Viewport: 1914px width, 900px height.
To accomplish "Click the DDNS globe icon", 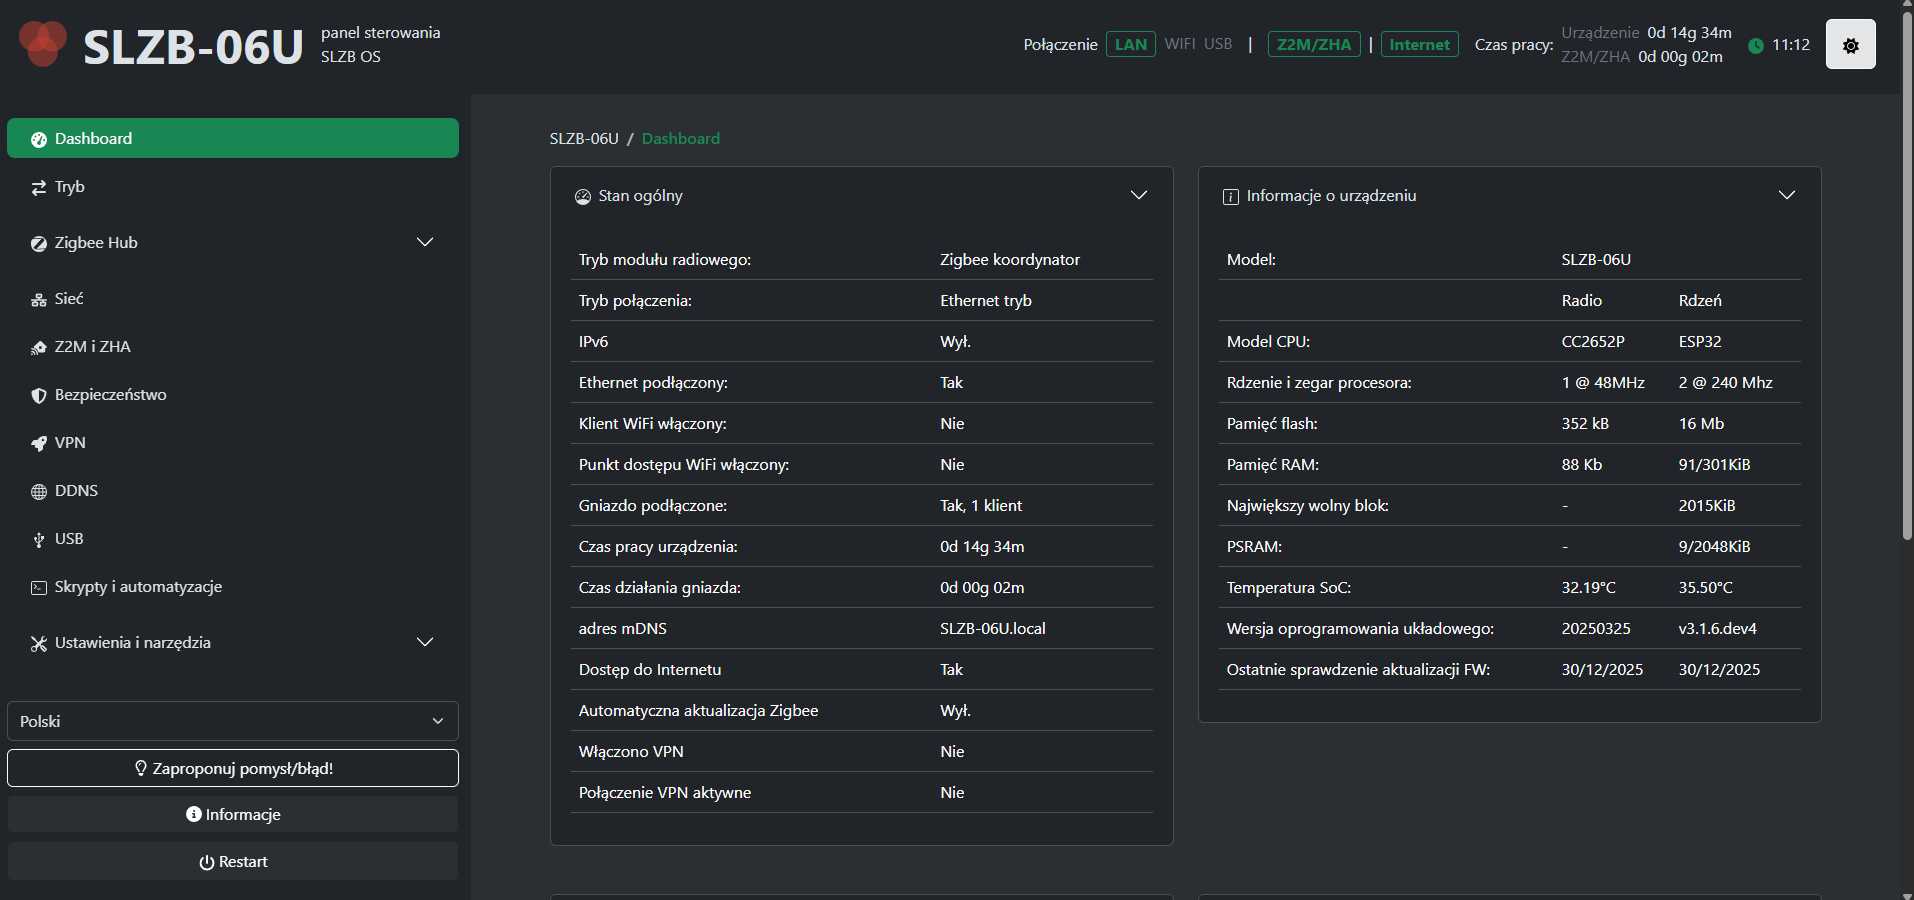I will (39, 492).
